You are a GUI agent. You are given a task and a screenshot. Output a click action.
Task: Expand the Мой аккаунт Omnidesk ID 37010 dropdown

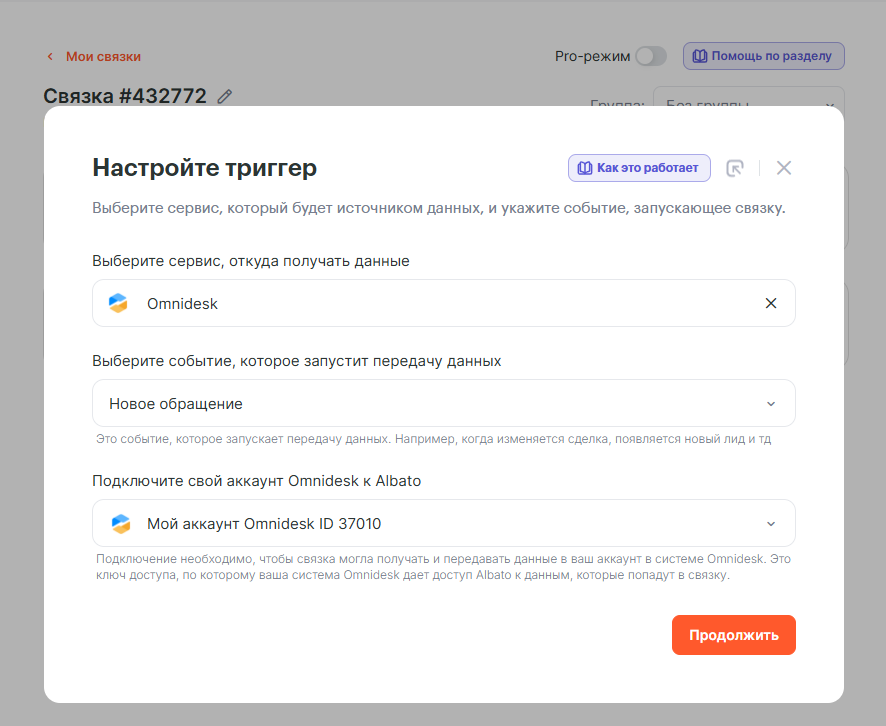[443, 523]
